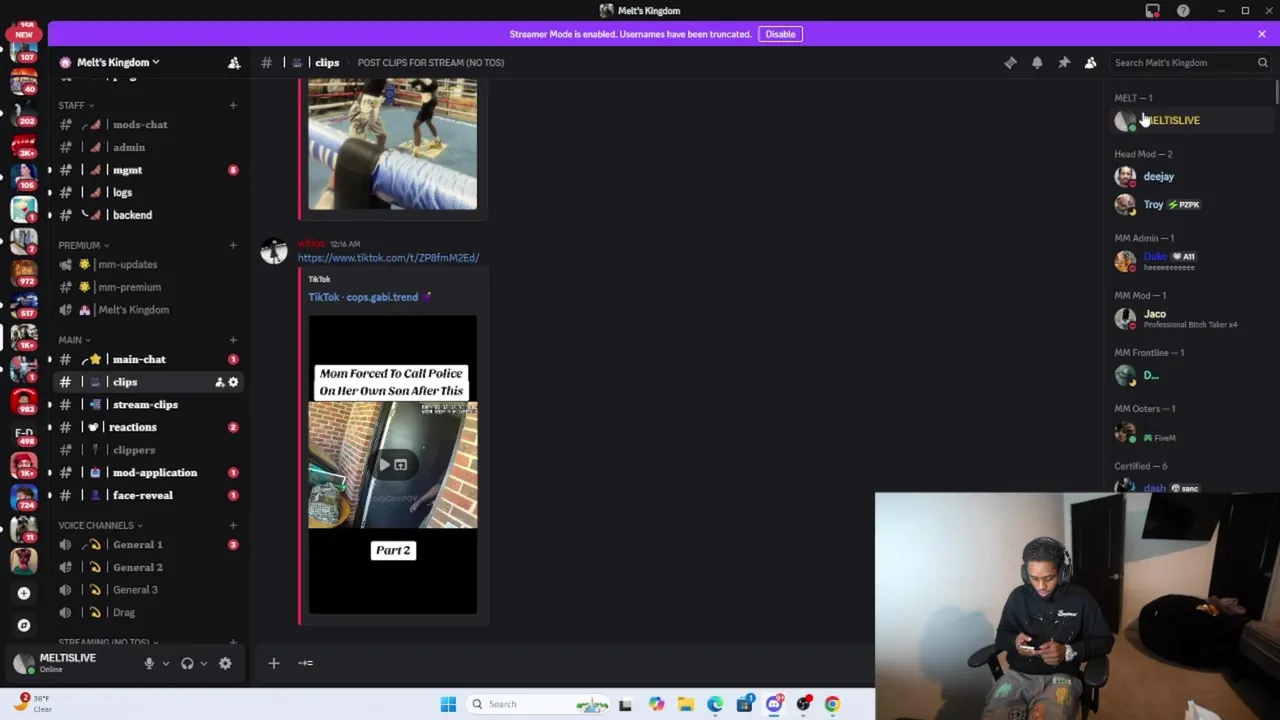Open user settings gear icon
Viewport: 1280px width, 720px height.
pyautogui.click(x=225, y=663)
